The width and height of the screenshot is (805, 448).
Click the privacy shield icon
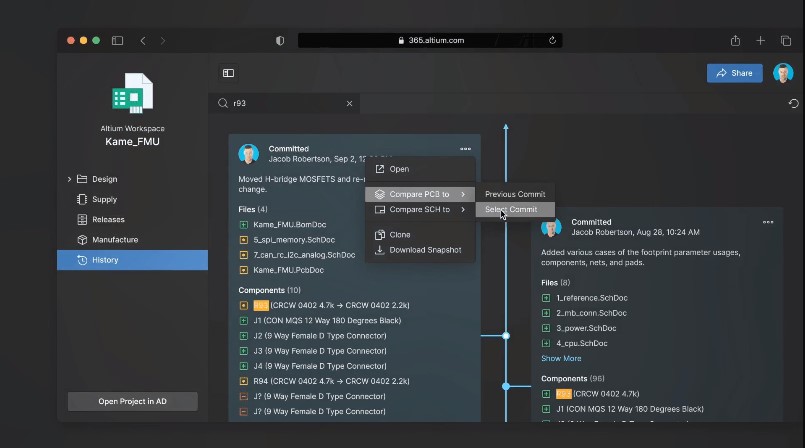(x=280, y=41)
